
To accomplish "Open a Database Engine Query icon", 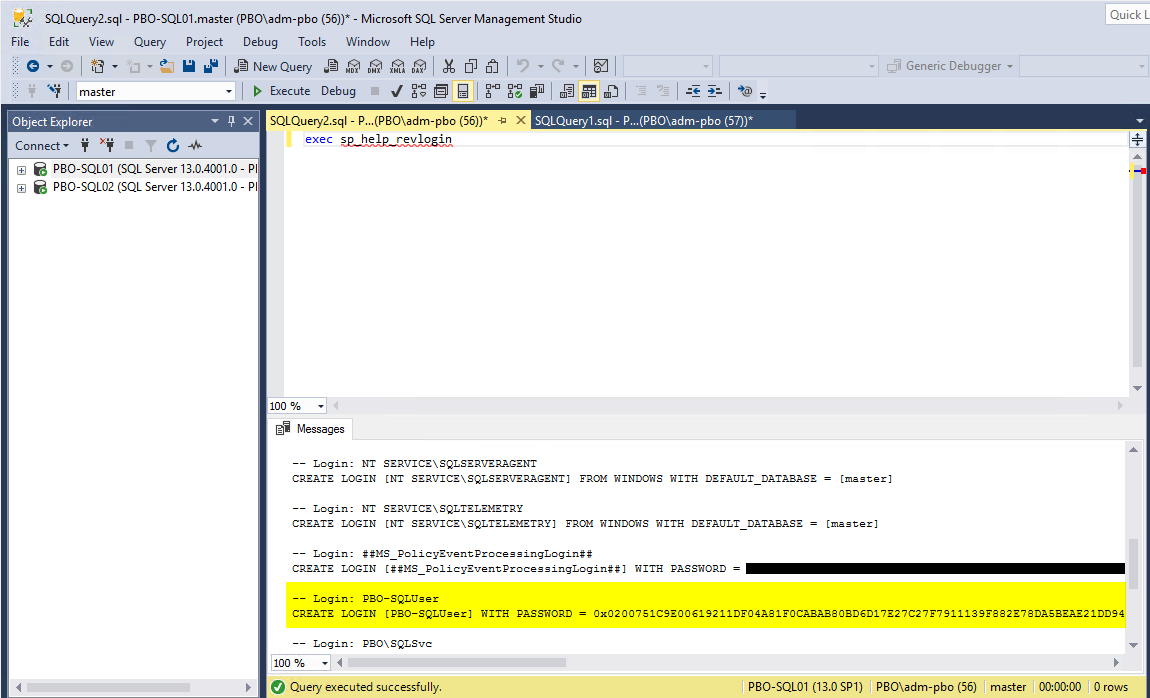I will tap(332, 66).
